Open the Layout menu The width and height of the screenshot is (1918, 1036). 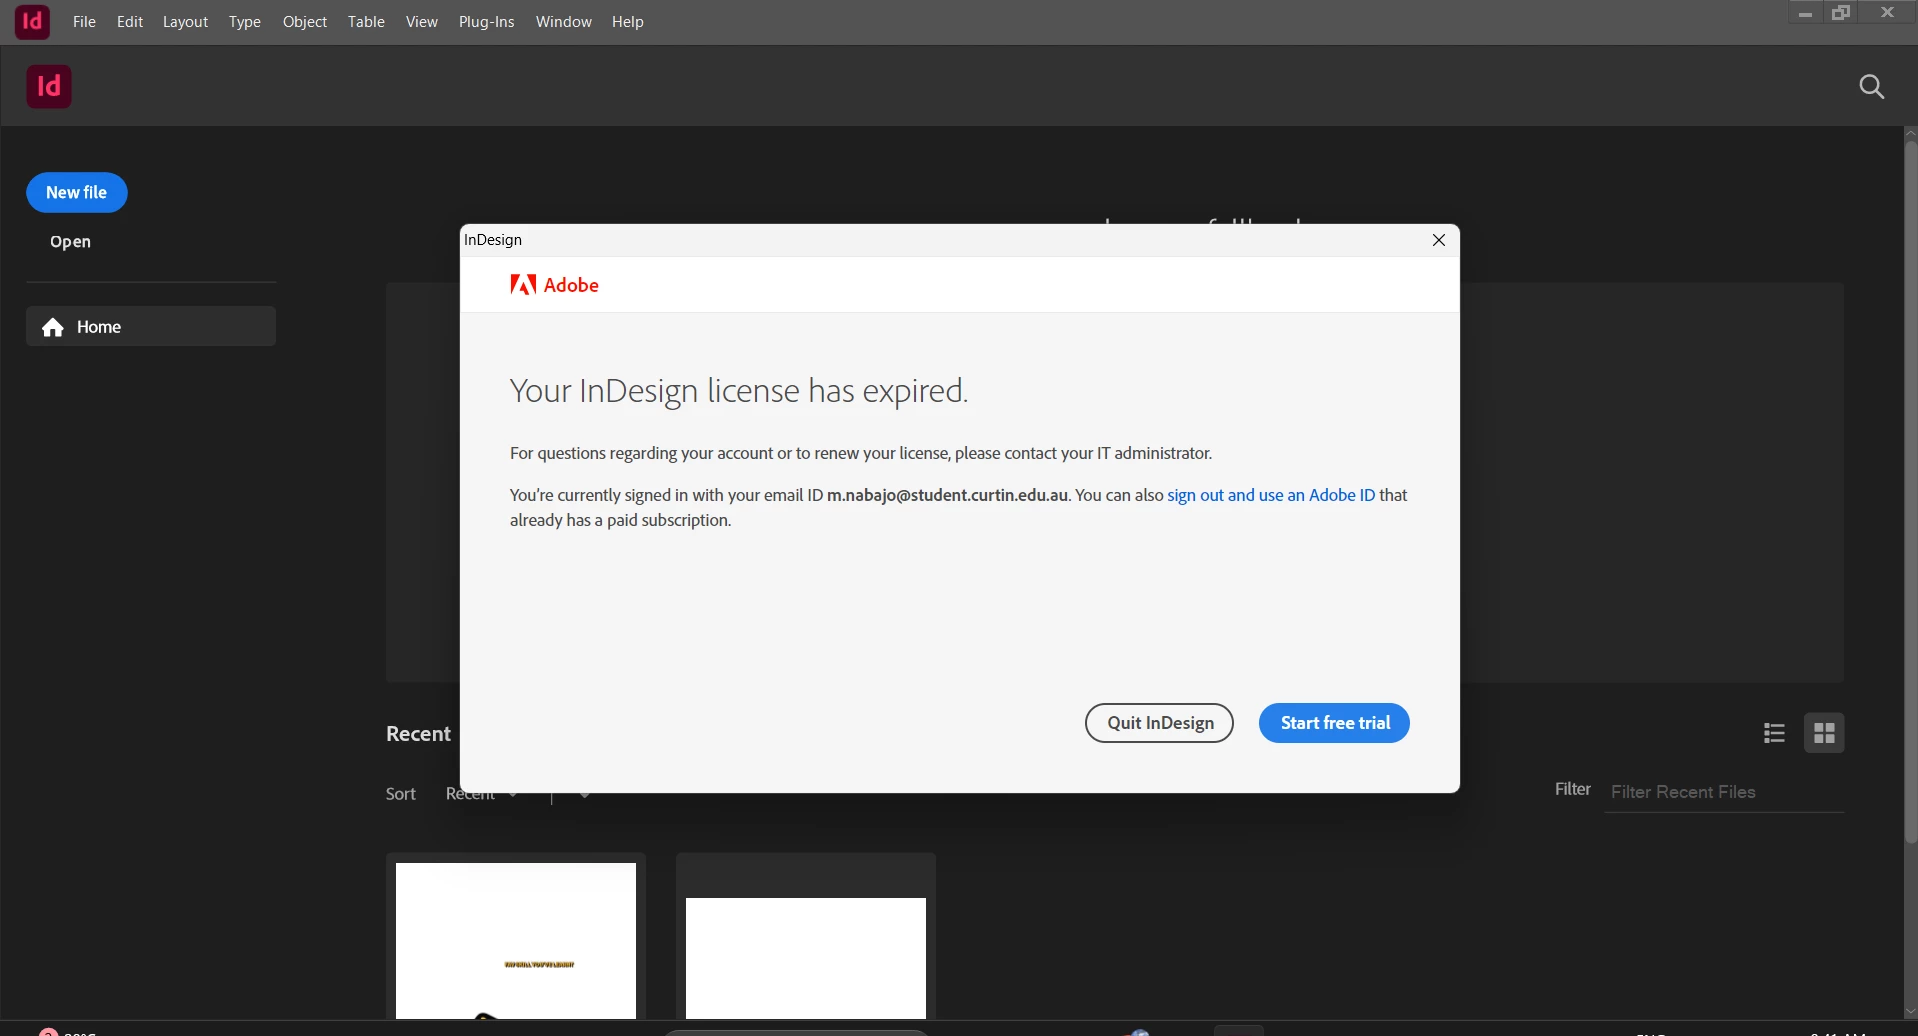(185, 21)
